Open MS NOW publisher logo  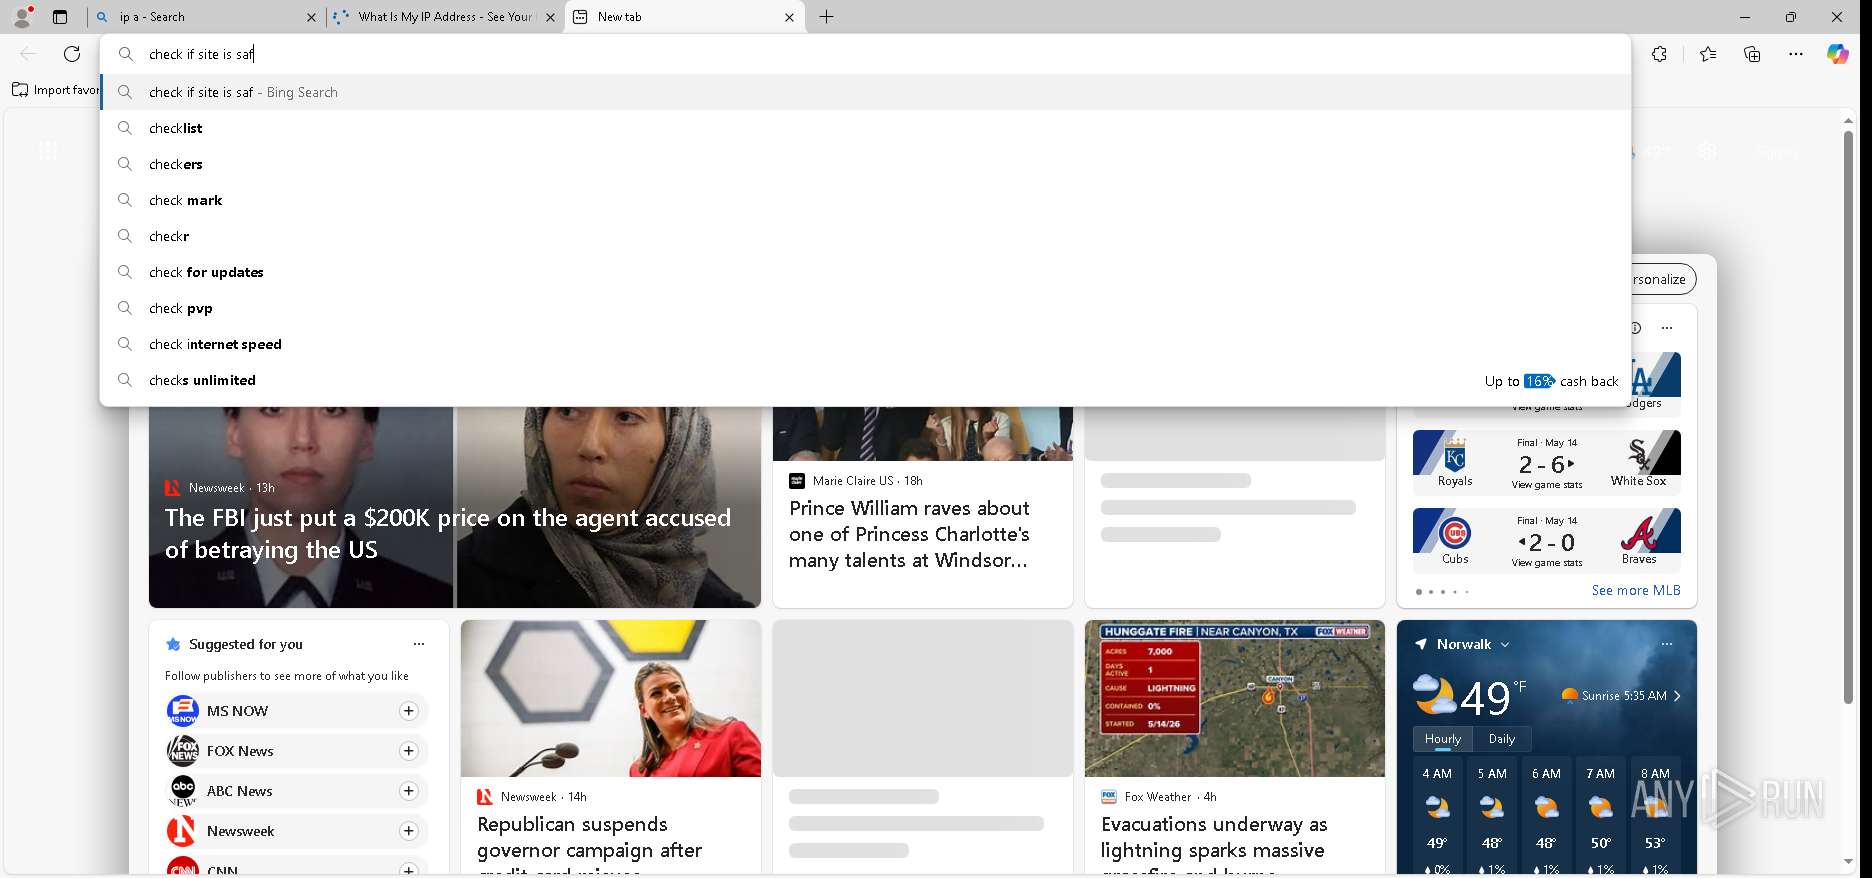[182, 711]
